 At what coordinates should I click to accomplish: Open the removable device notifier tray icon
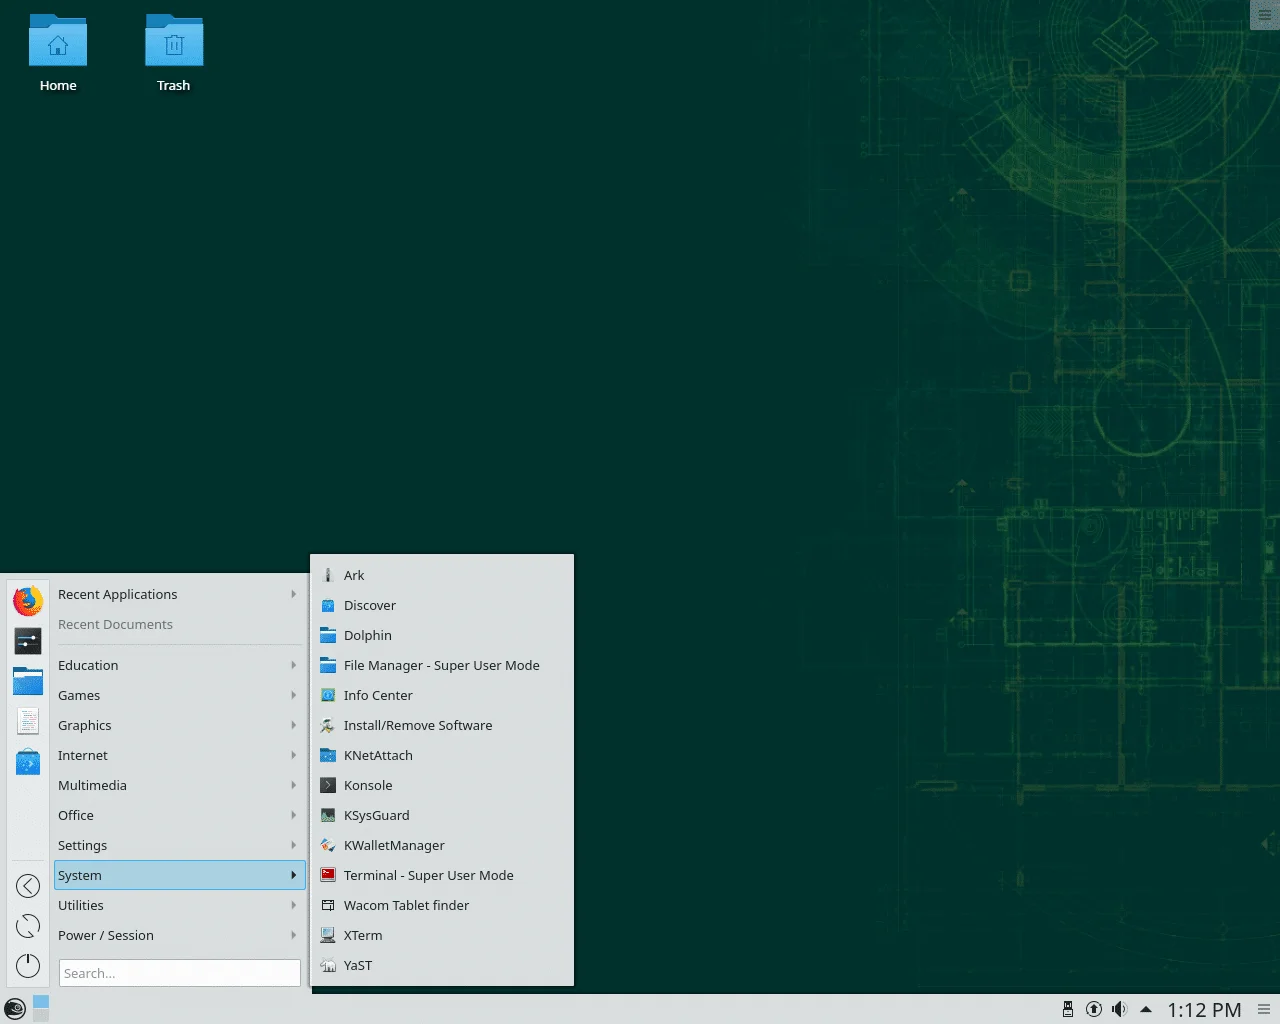click(x=1068, y=1009)
